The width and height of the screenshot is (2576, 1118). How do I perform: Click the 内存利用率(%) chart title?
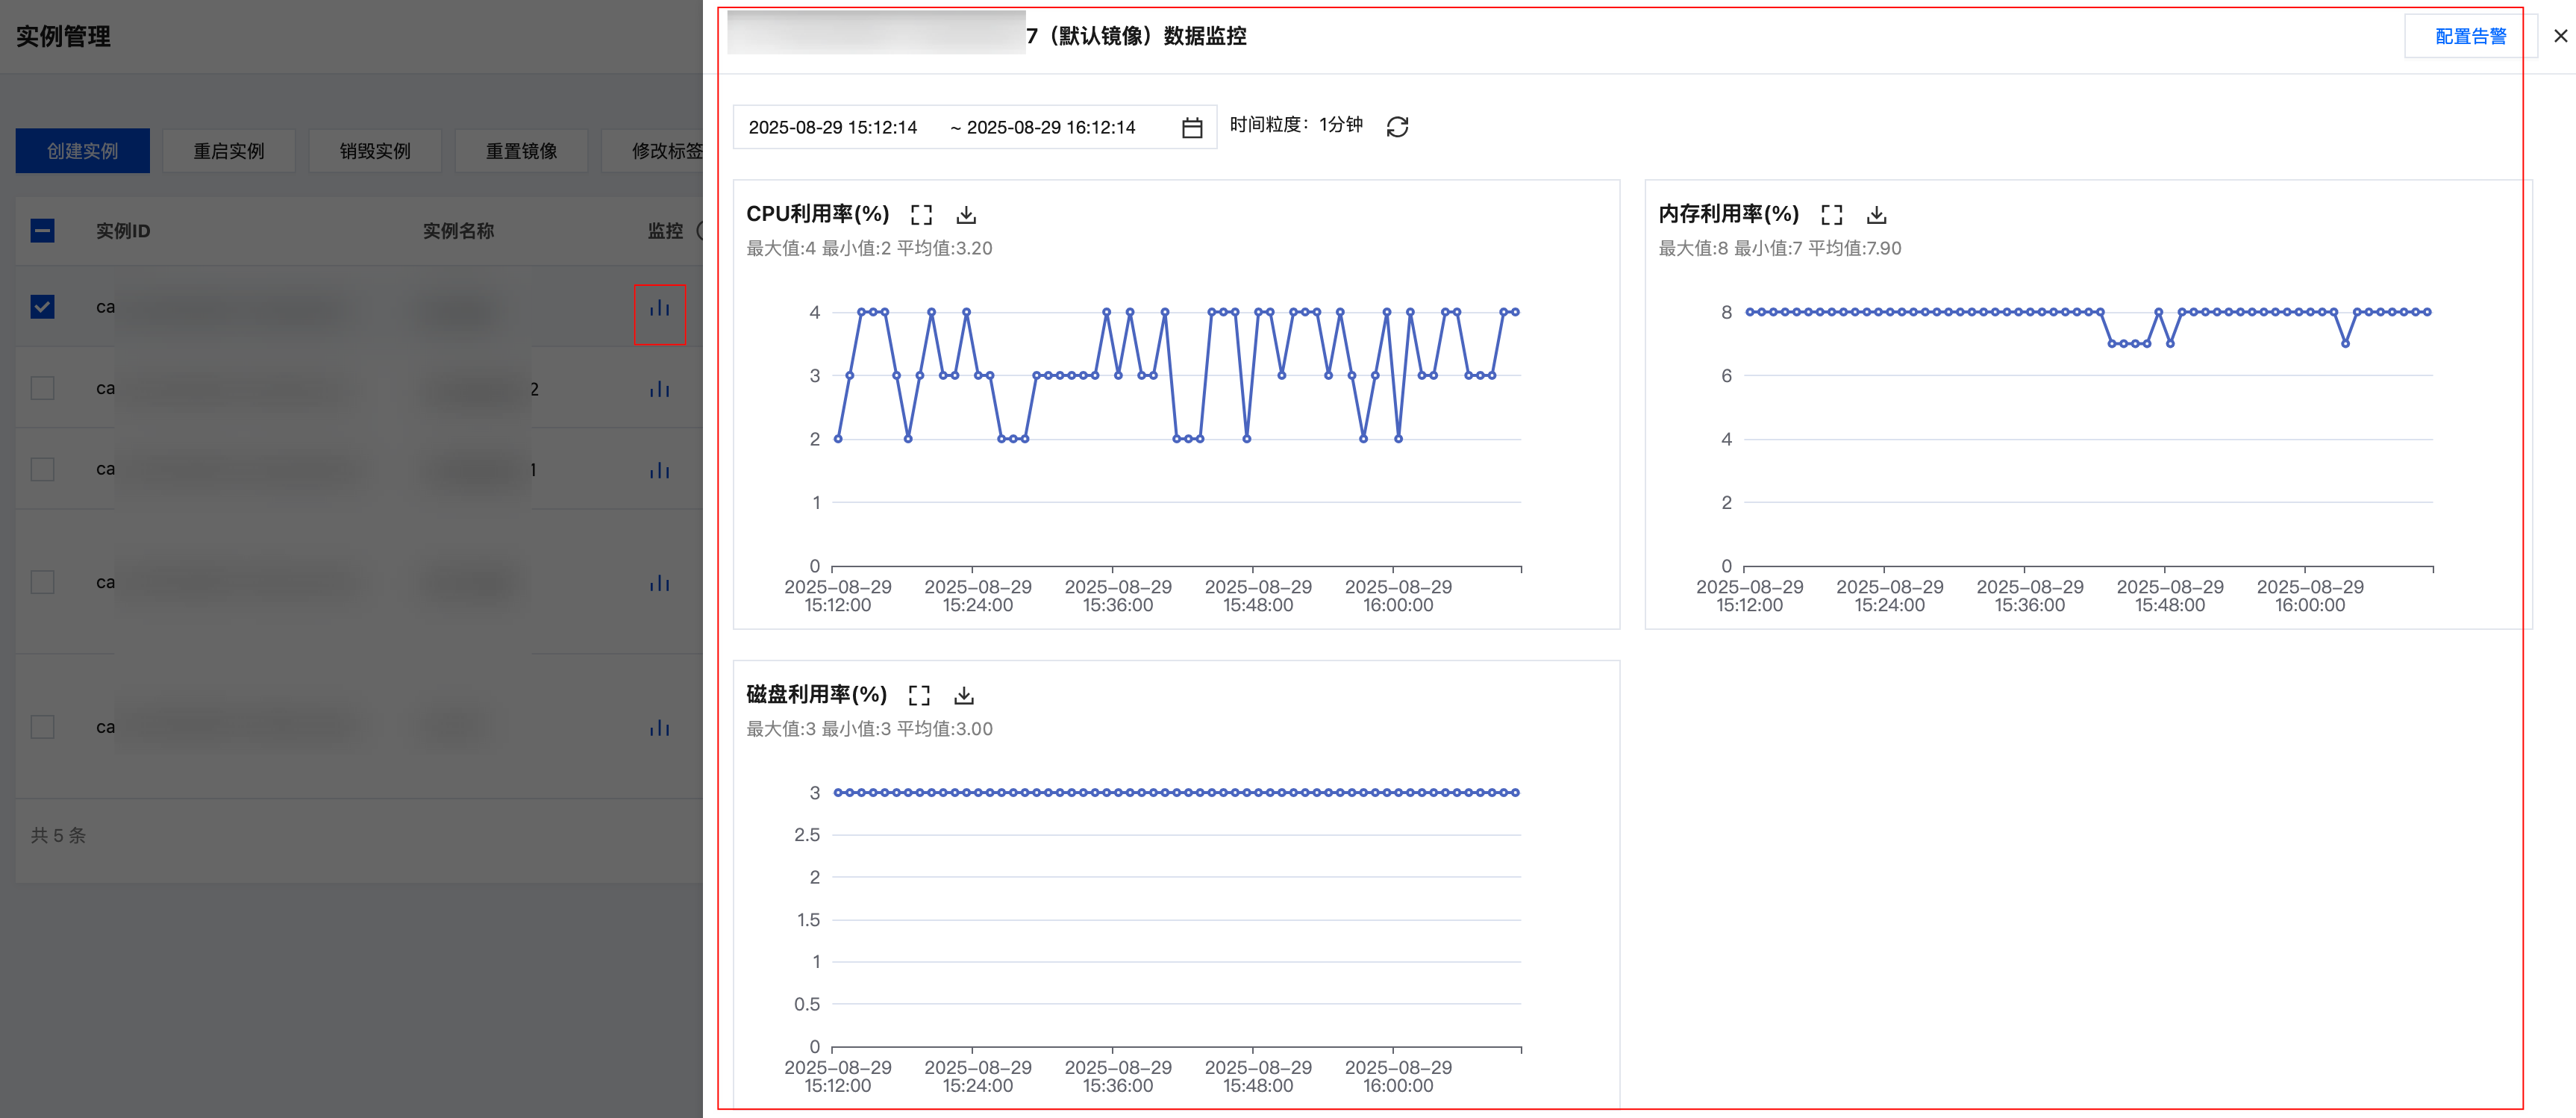click(x=1728, y=214)
